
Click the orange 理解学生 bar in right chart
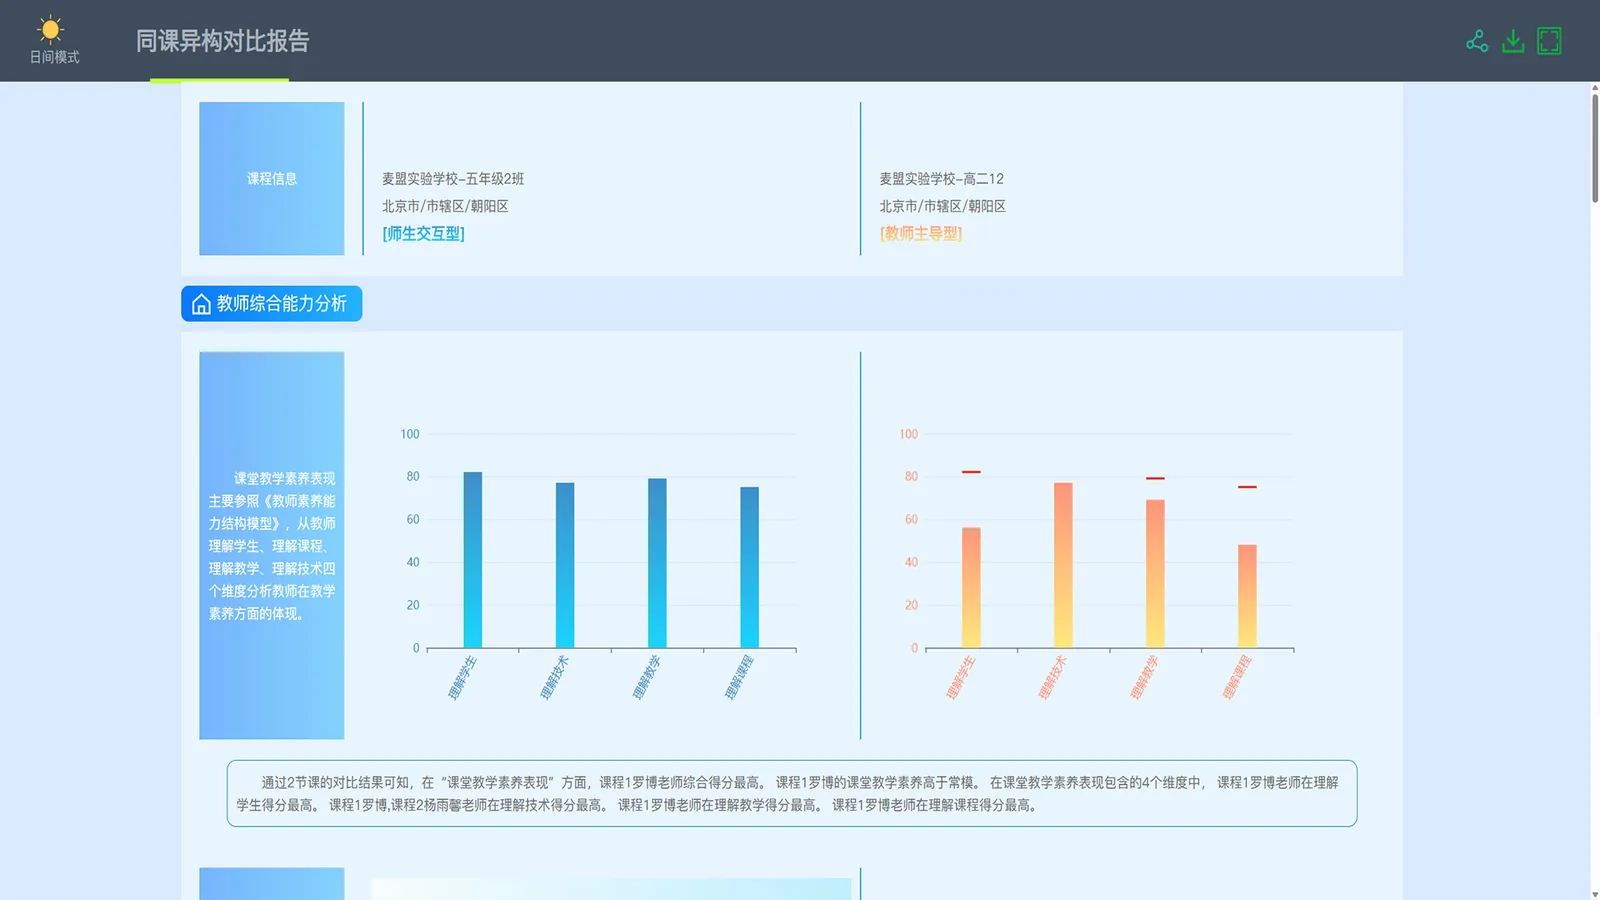(971, 588)
